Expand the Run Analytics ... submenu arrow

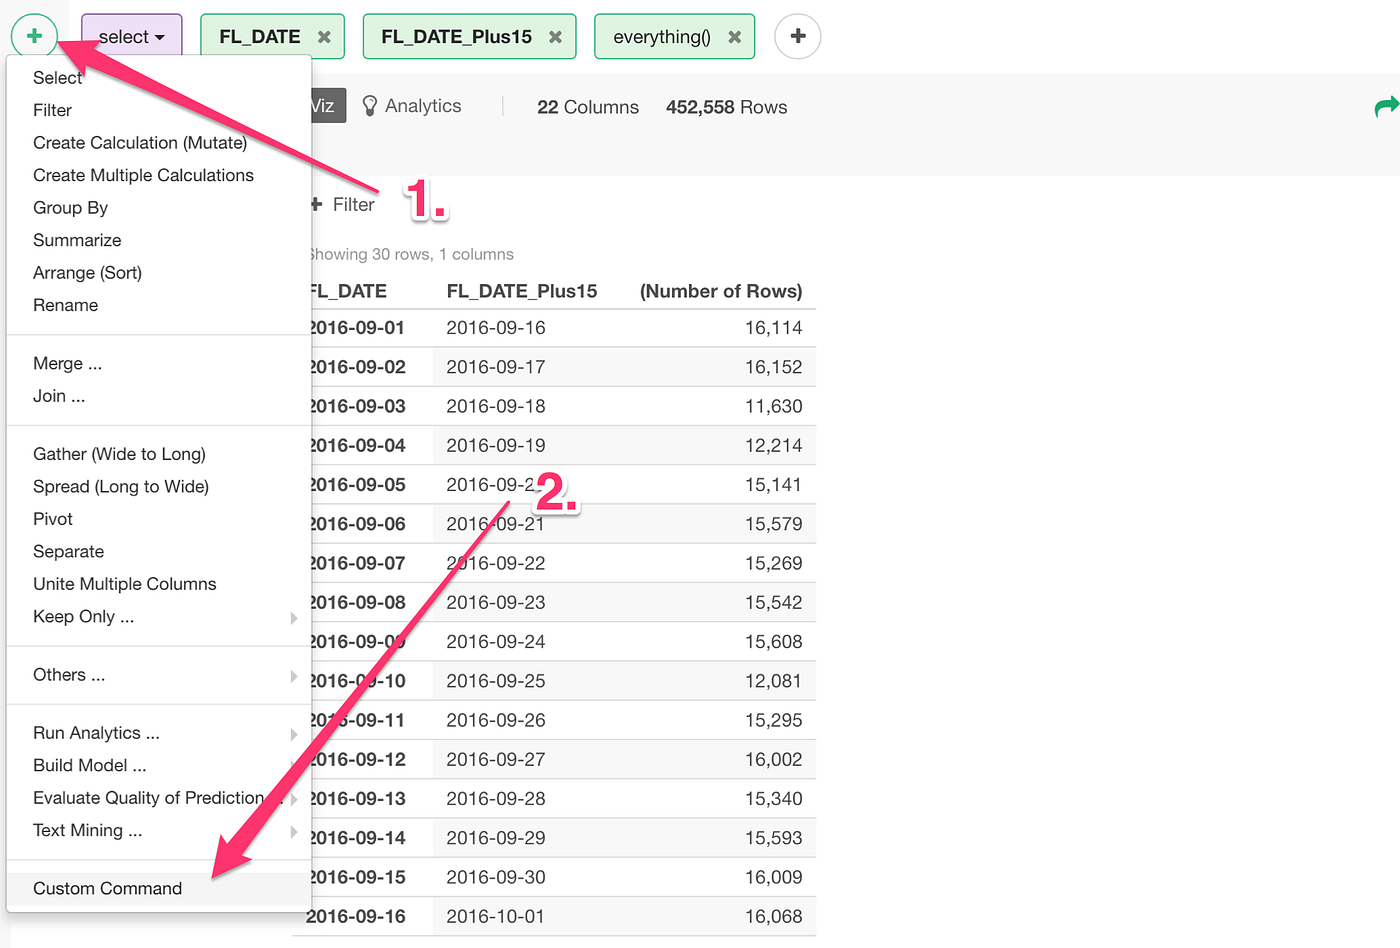coord(294,734)
